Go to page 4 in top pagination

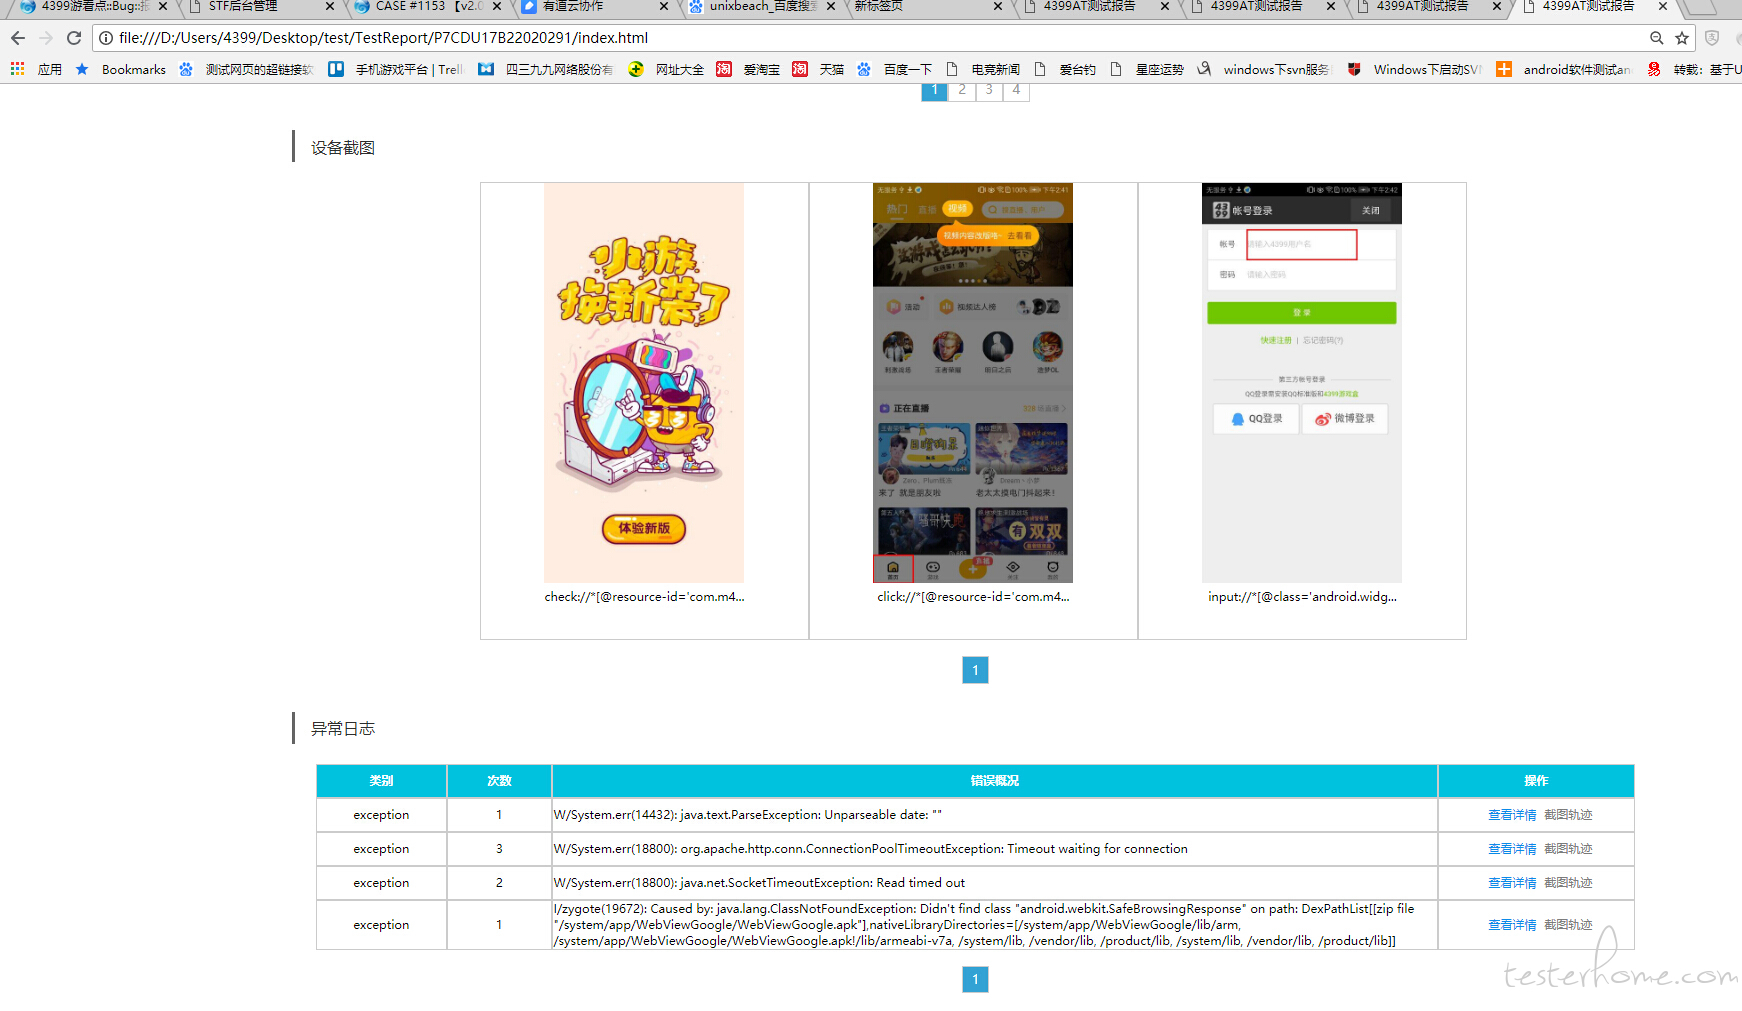click(x=1016, y=90)
